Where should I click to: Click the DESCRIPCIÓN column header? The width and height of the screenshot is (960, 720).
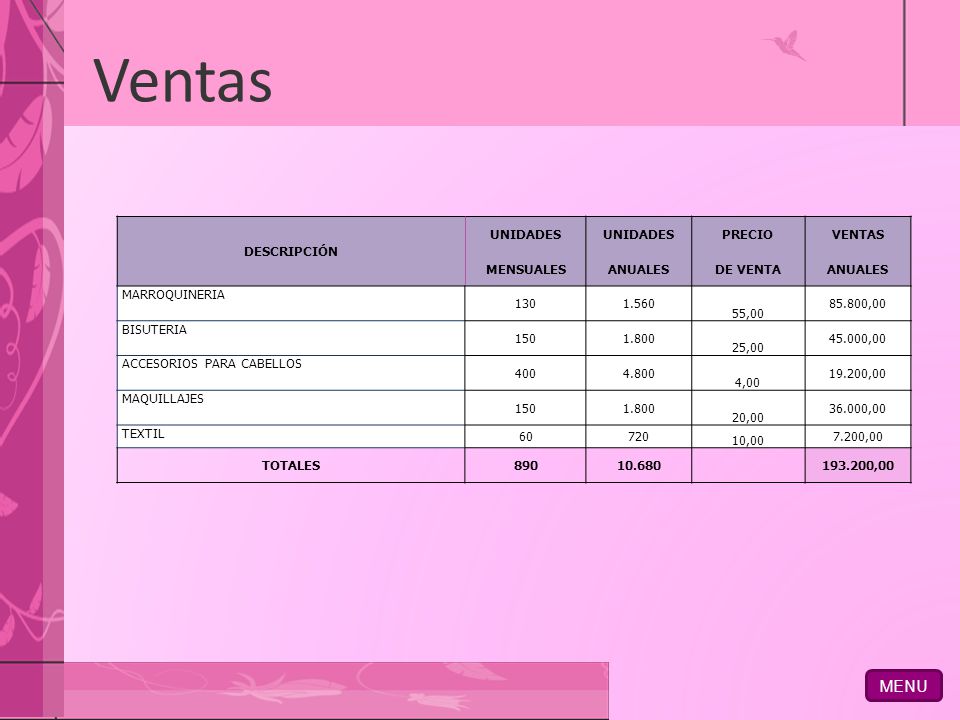[291, 251]
